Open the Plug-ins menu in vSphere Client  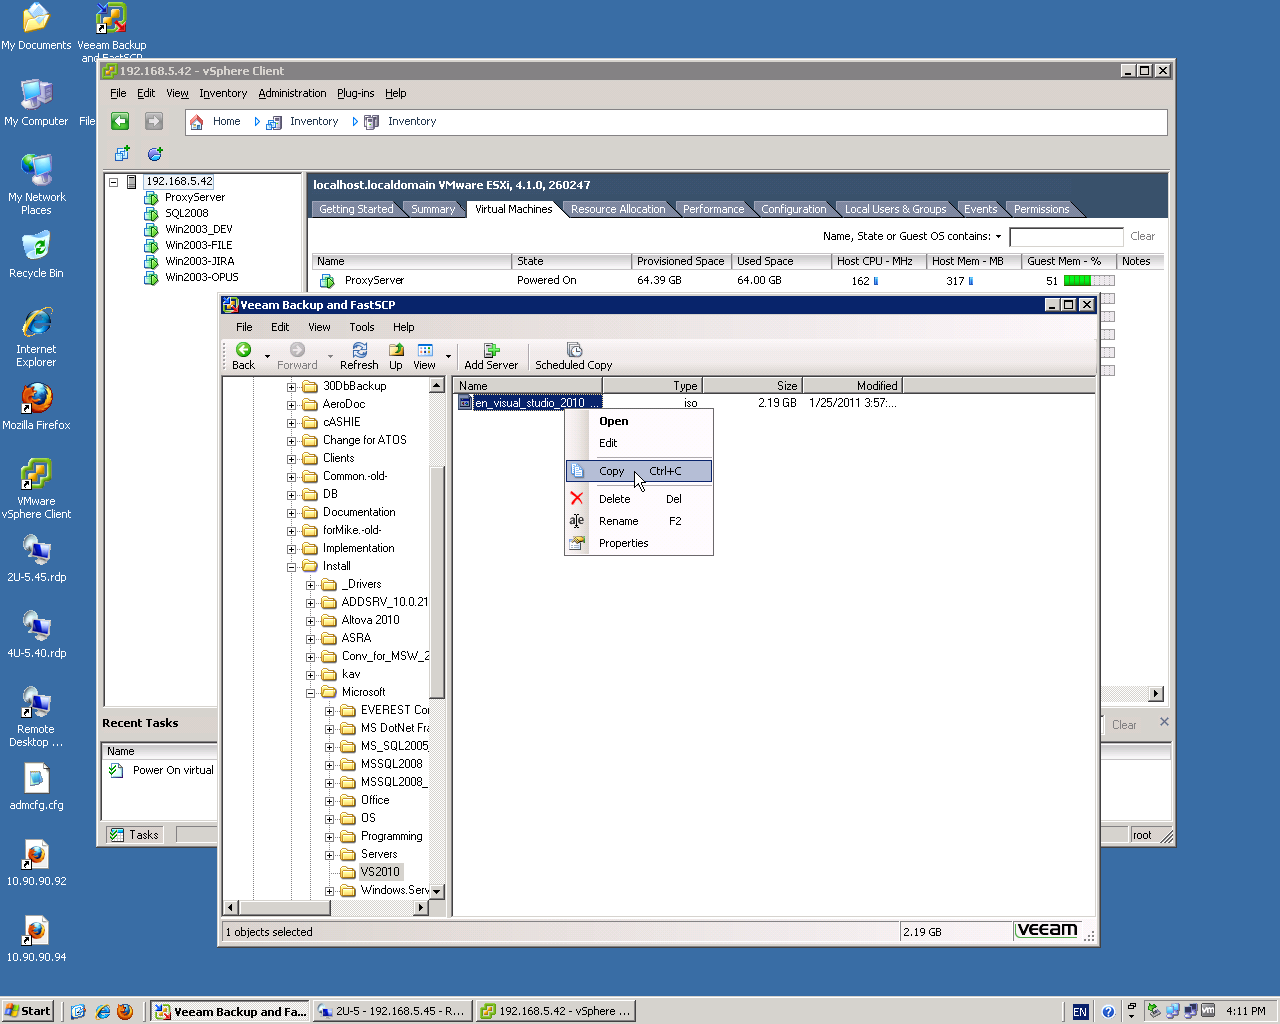click(x=355, y=94)
